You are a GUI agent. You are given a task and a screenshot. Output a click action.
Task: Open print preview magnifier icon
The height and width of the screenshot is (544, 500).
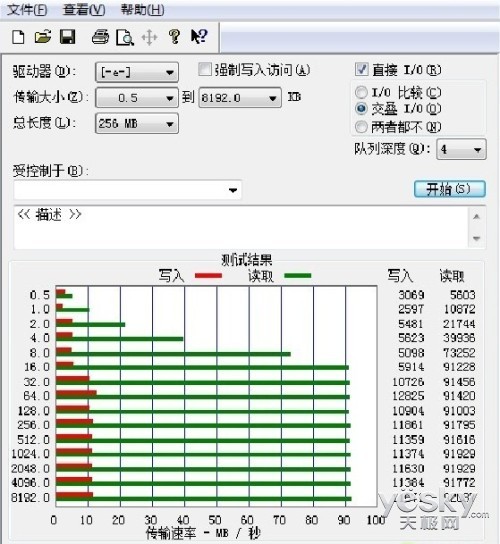coord(125,37)
